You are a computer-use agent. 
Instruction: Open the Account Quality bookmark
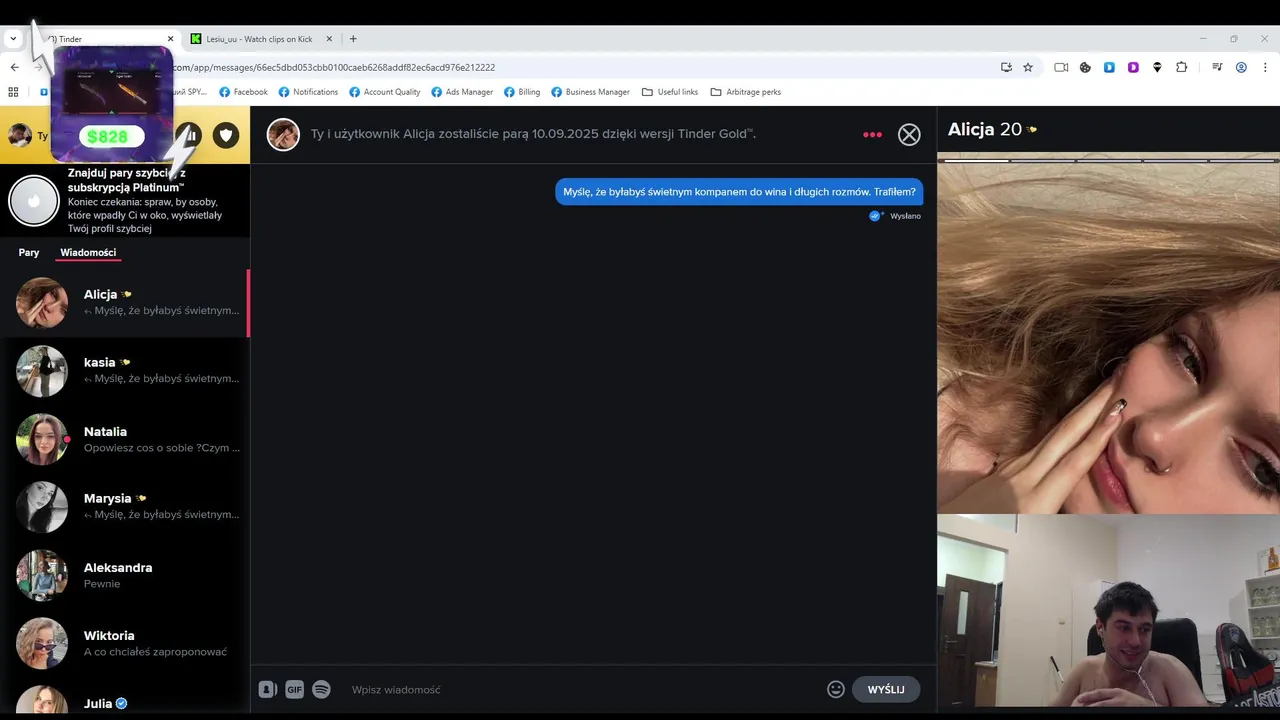point(384,92)
